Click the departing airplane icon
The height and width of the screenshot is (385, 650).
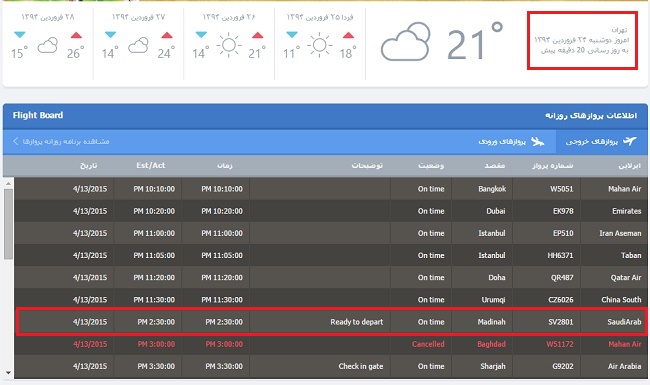click(630, 141)
